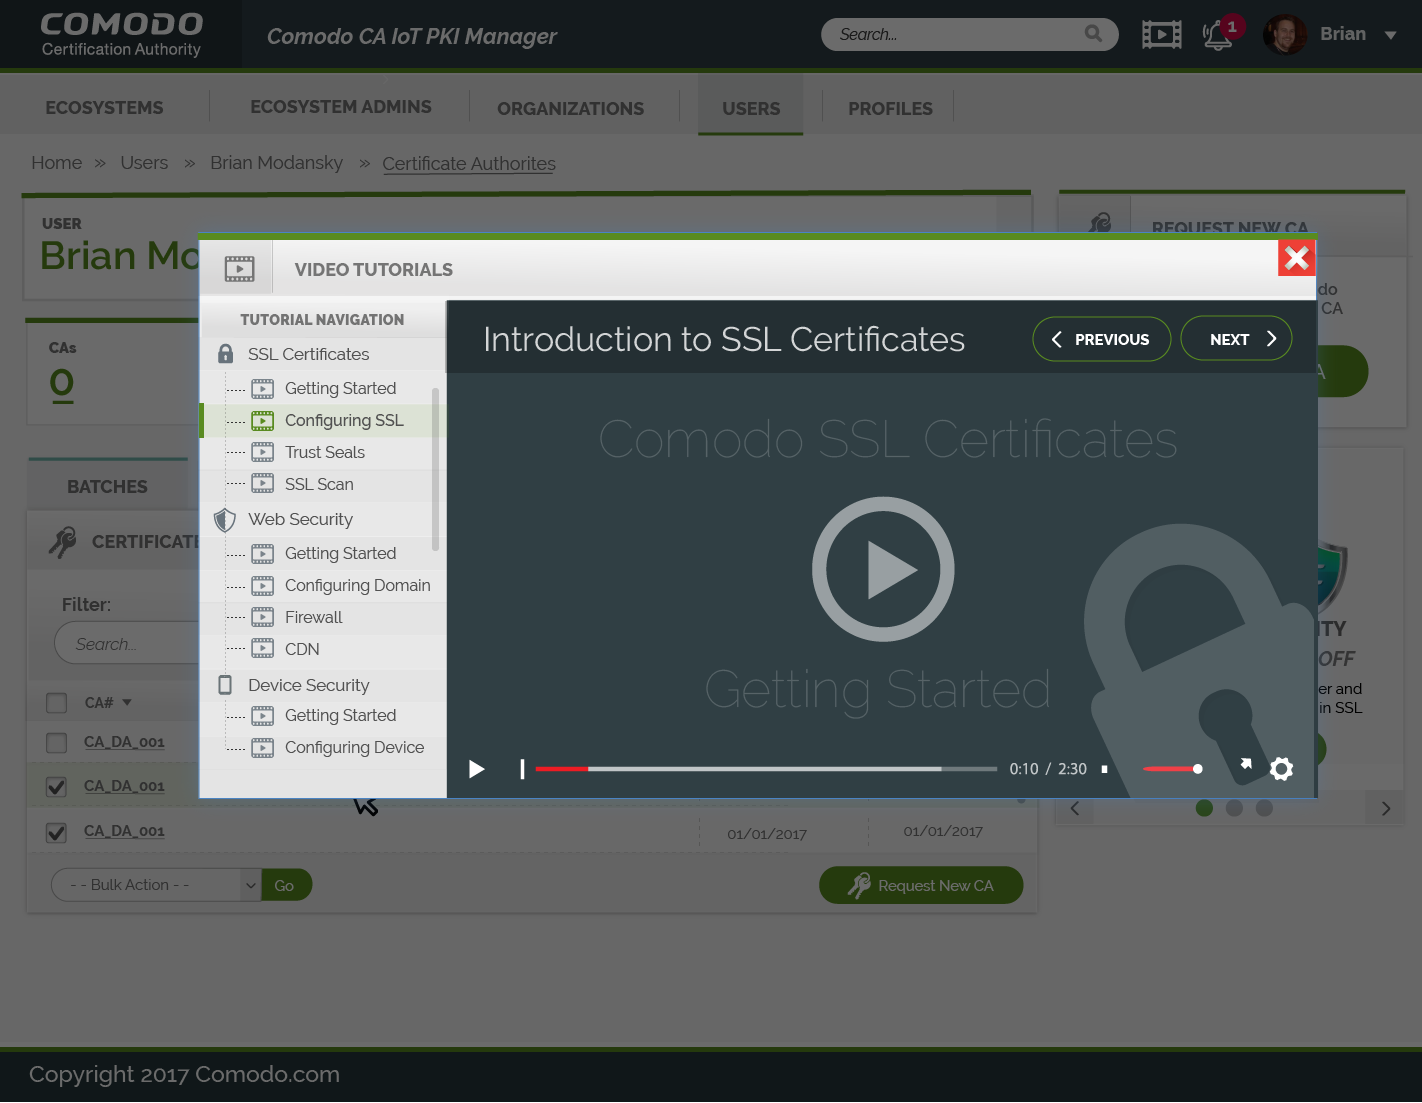Open the second CA_DA_001 link
This screenshot has height=1103, width=1422.
pyautogui.click(x=124, y=787)
